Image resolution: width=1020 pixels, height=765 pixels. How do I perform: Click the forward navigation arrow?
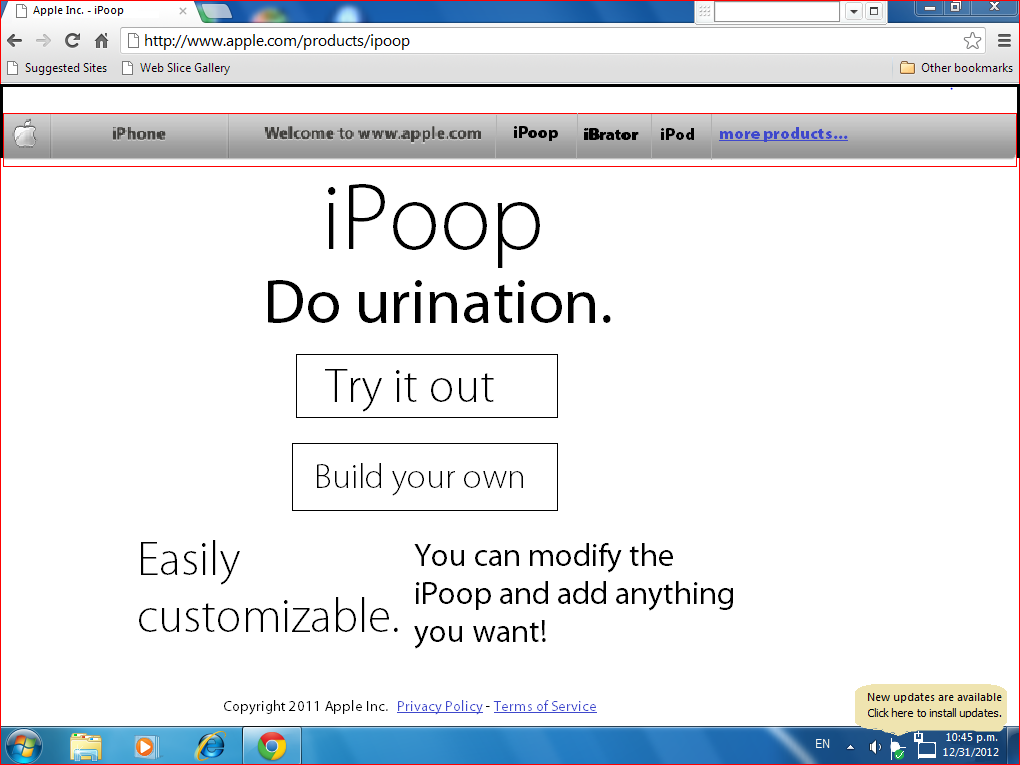[x=42, y=40]
